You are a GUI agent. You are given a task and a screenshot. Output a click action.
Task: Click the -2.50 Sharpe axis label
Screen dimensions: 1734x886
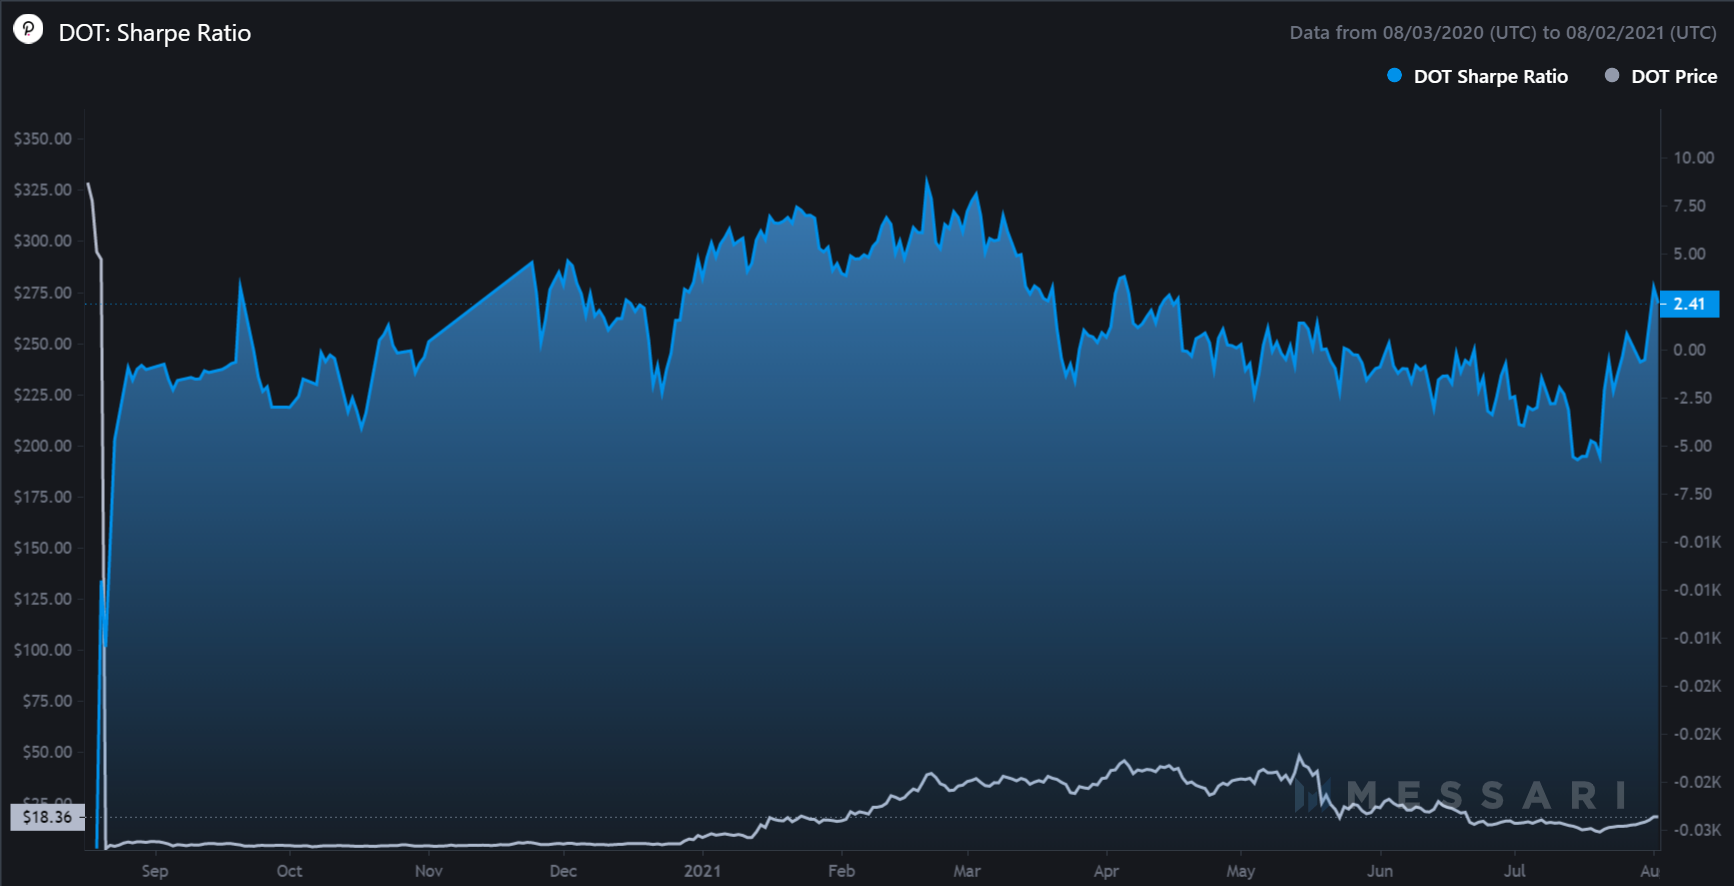tap(1693, 398)
